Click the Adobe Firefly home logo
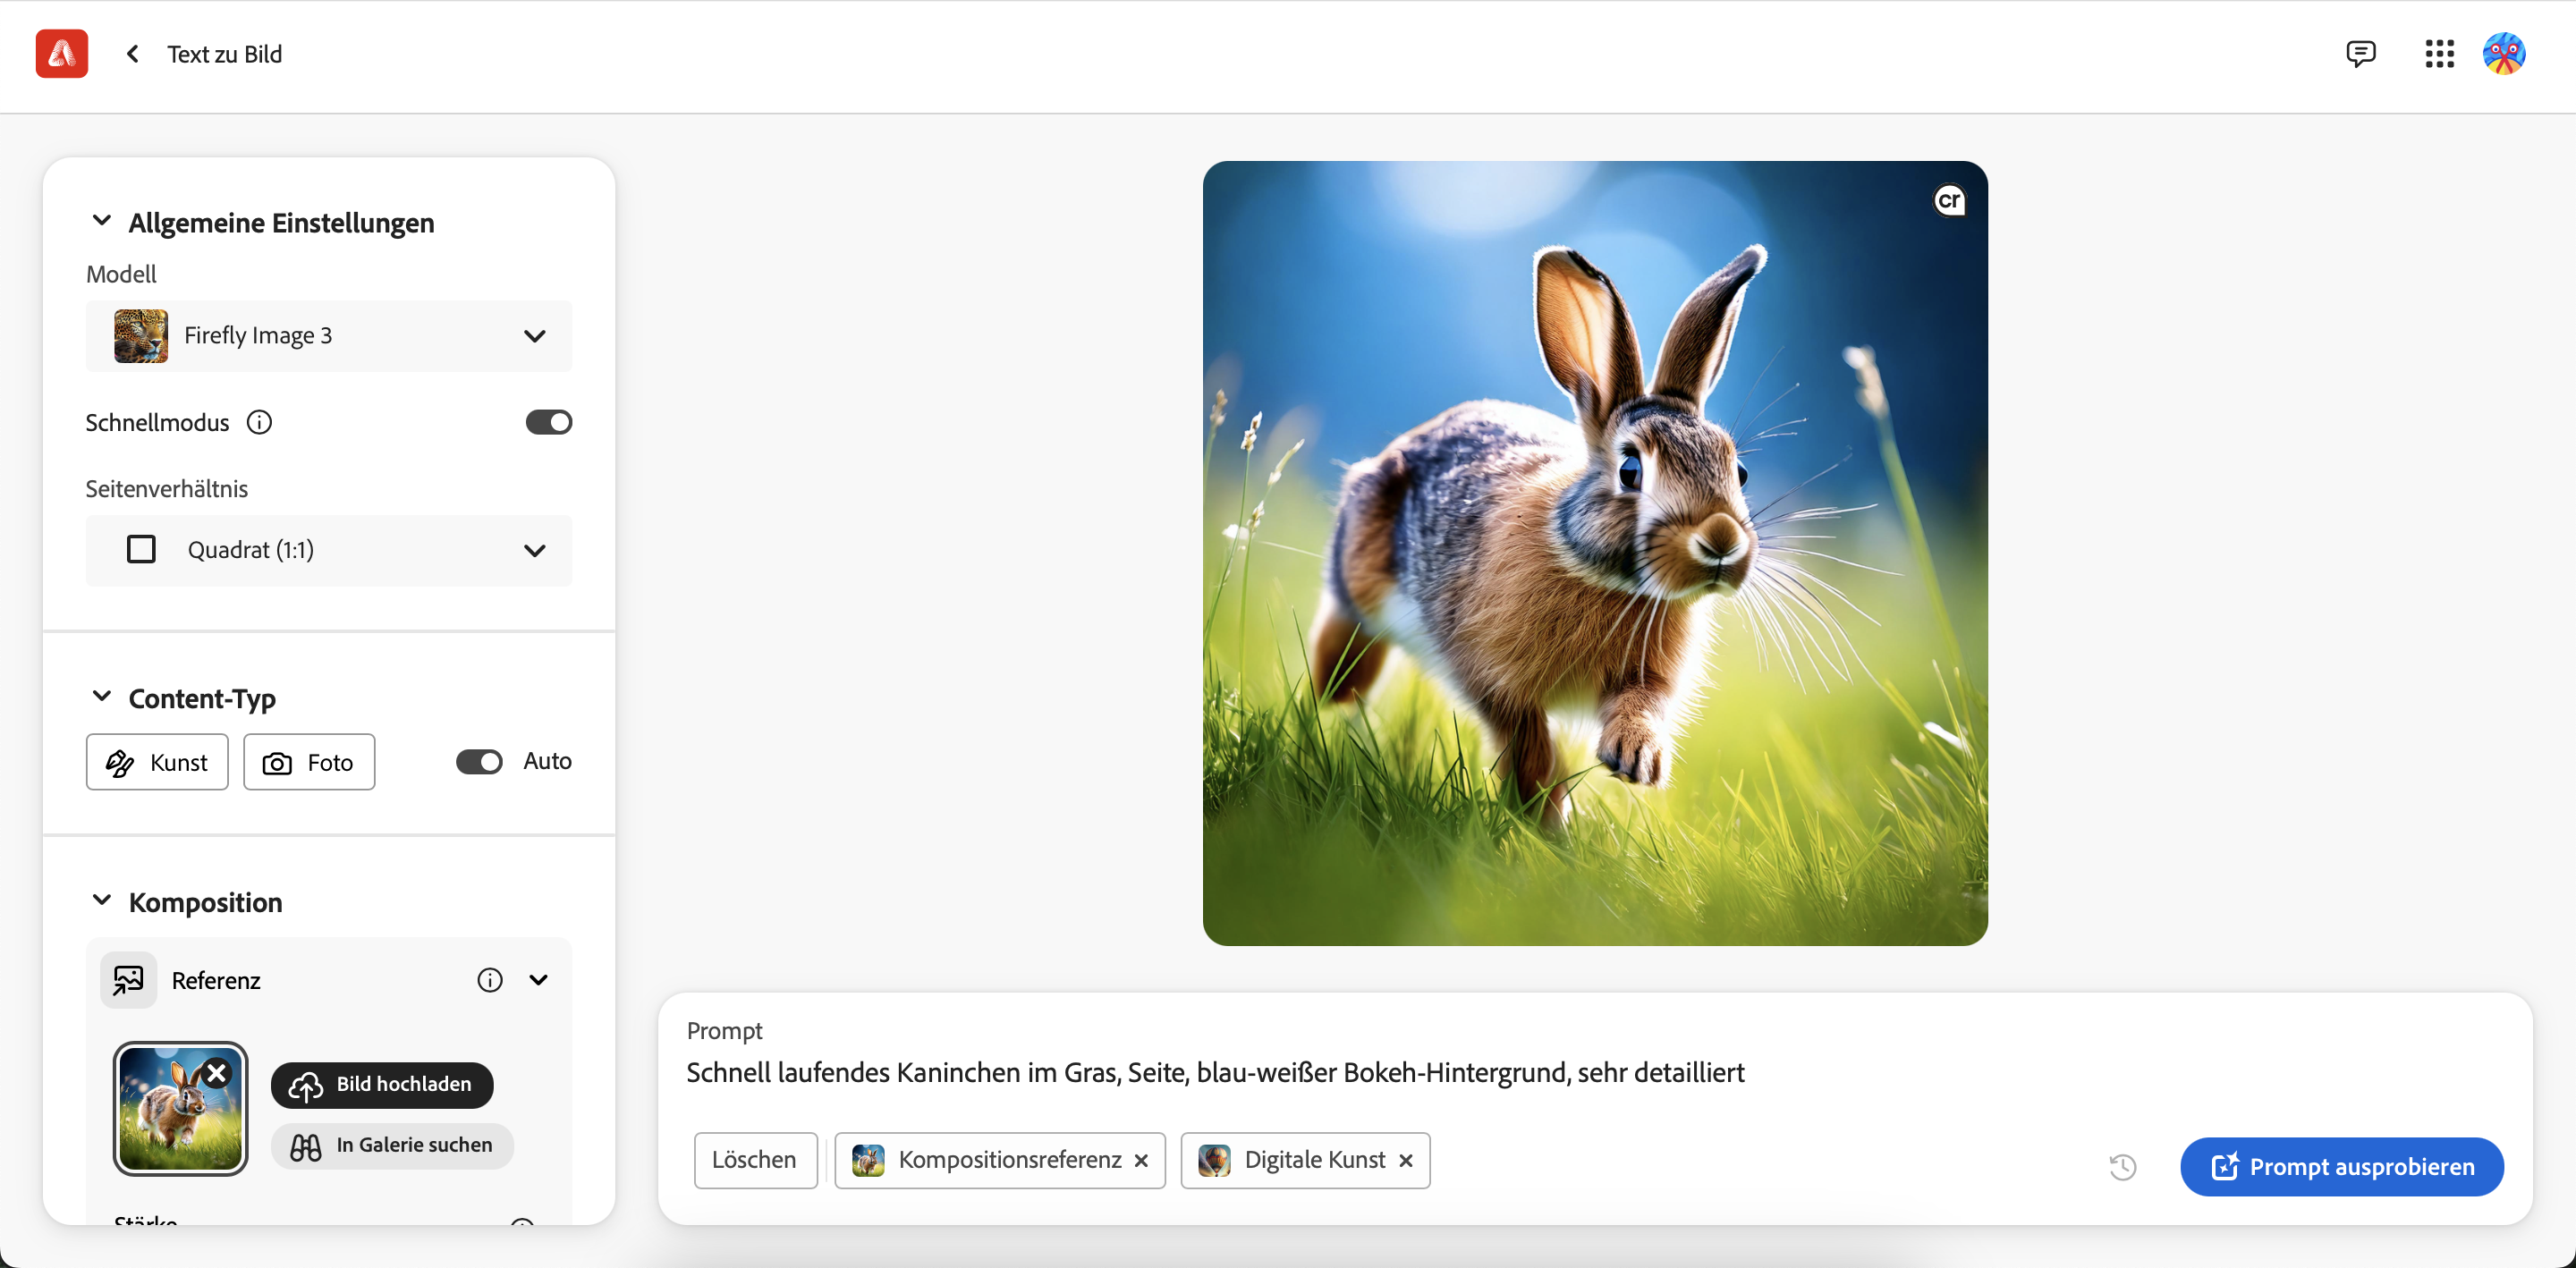Image resolution: width=2576 pixels, height=1268 pixels. [x=62, y=54]
